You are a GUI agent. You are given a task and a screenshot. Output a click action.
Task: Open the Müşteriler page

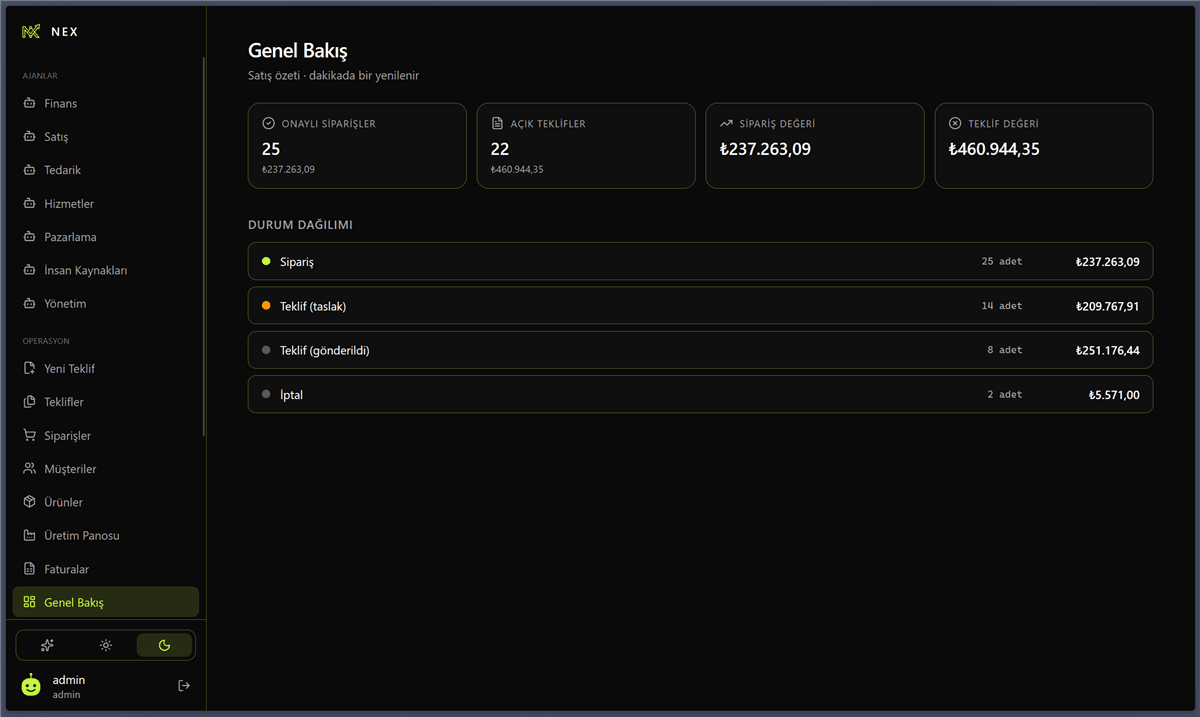(105, 469)
